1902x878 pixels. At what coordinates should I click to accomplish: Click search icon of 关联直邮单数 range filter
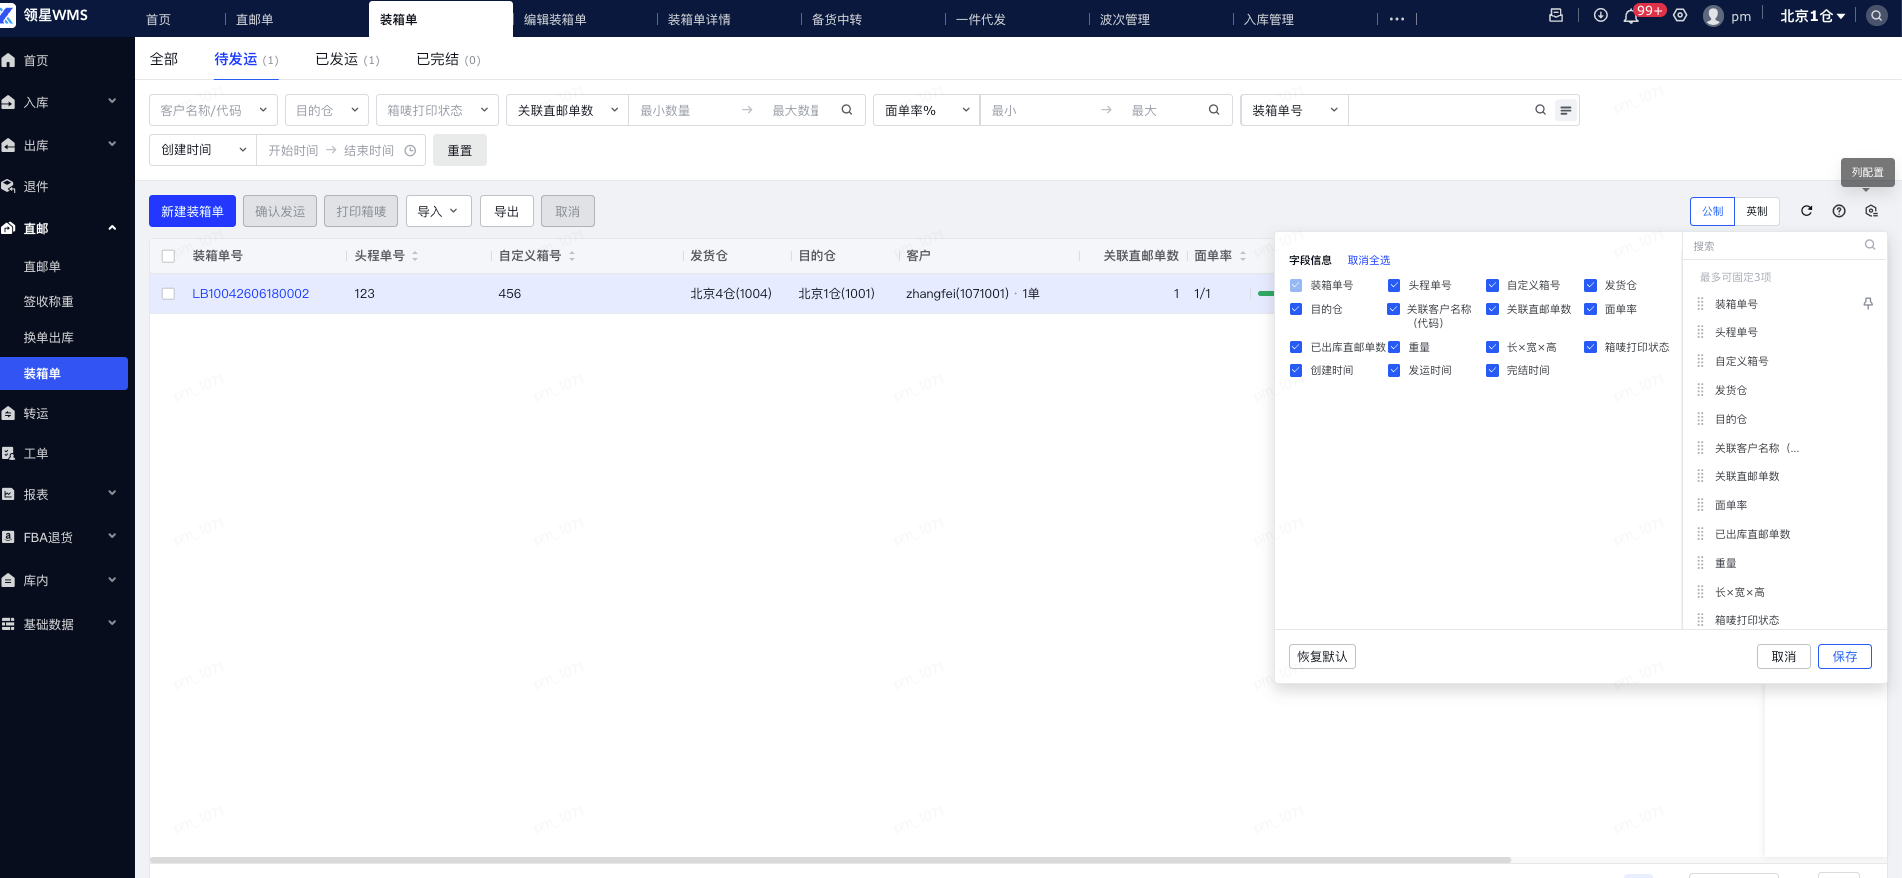847,110
